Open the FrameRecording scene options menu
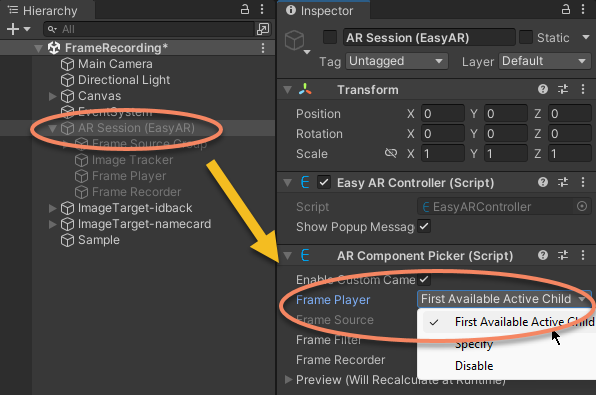Screen dimensions: 596x395 [x=263, y=48]
